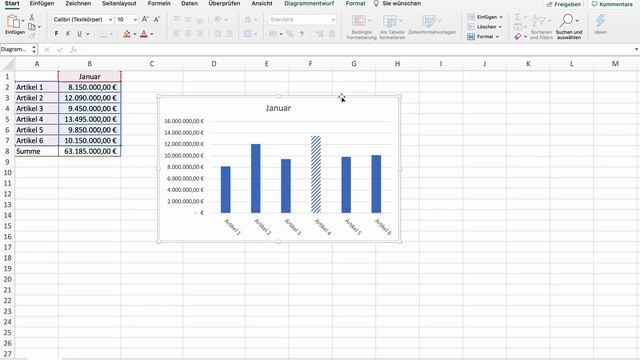The image size is (640, 360).
Task: Open the font color dropdown arrow
Action: (152, 34)
